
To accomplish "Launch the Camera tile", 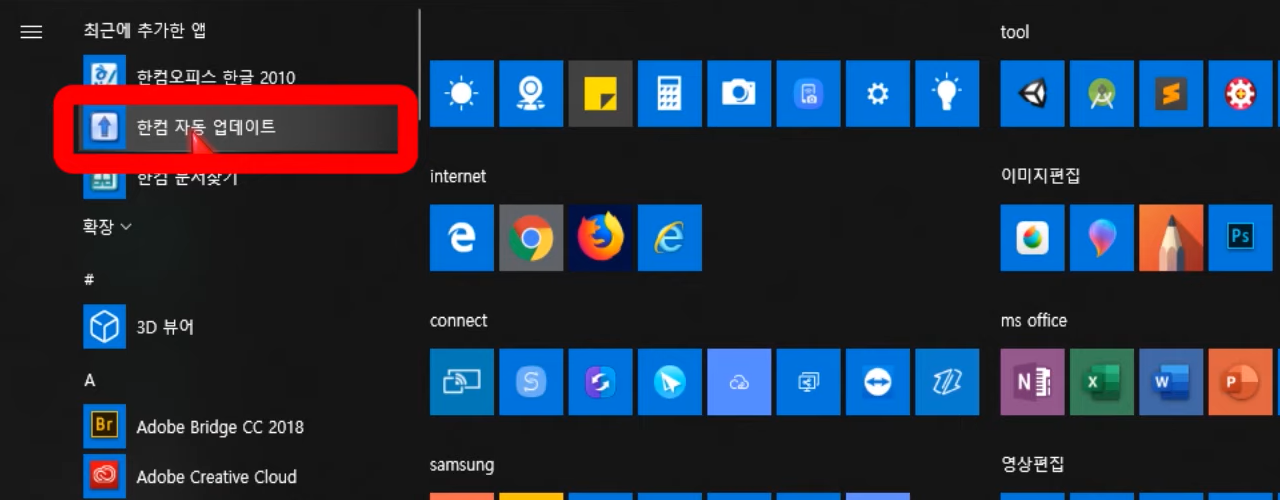I will pyautogui.click(x=739, y=94).
